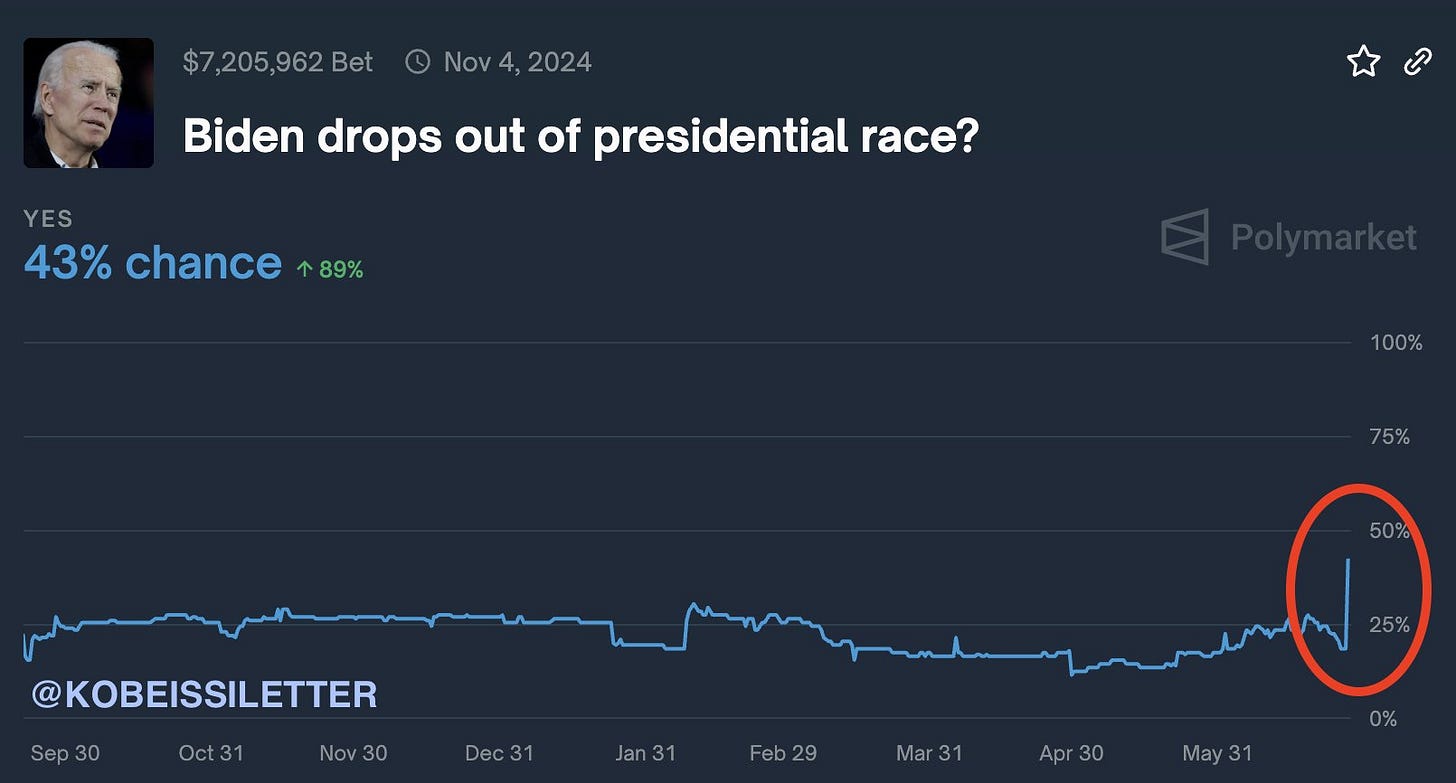1456x783 pixels.
Task: Click the "Biden drops out of presidential race?" title
Action: 580,137
